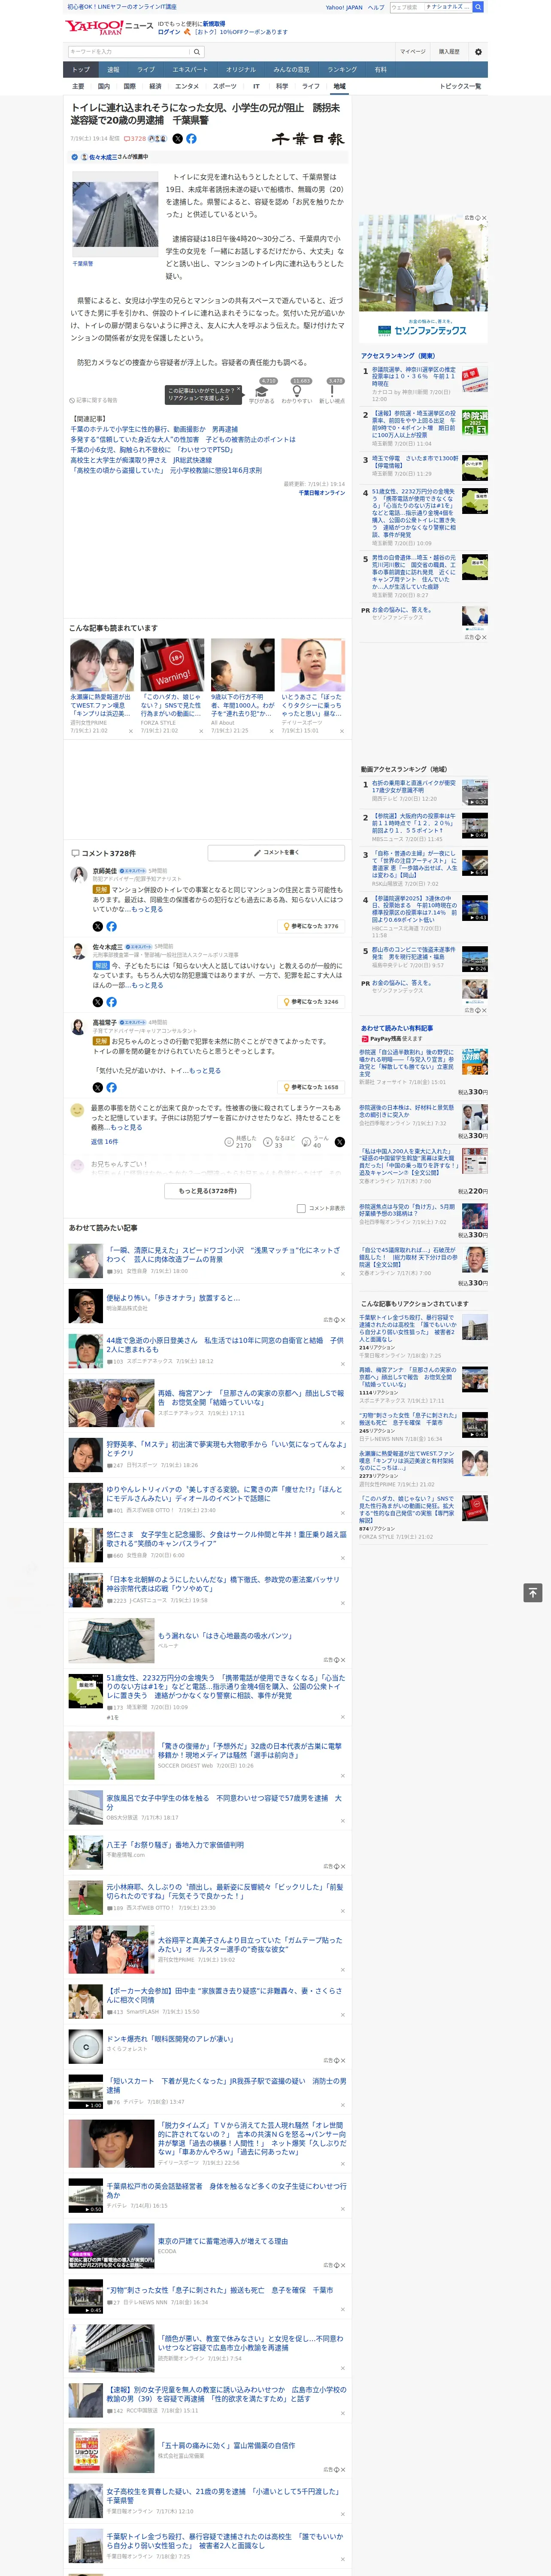This screenshot has width=551, height=2576.
Task: Click the ログイン link
Action: point(169,32)
